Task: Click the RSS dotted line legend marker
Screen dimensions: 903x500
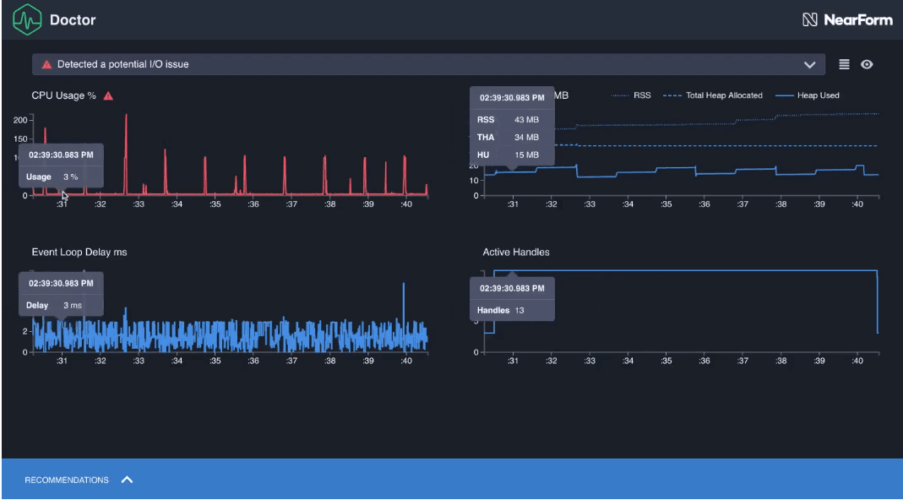Action: [x=620, y=96]
